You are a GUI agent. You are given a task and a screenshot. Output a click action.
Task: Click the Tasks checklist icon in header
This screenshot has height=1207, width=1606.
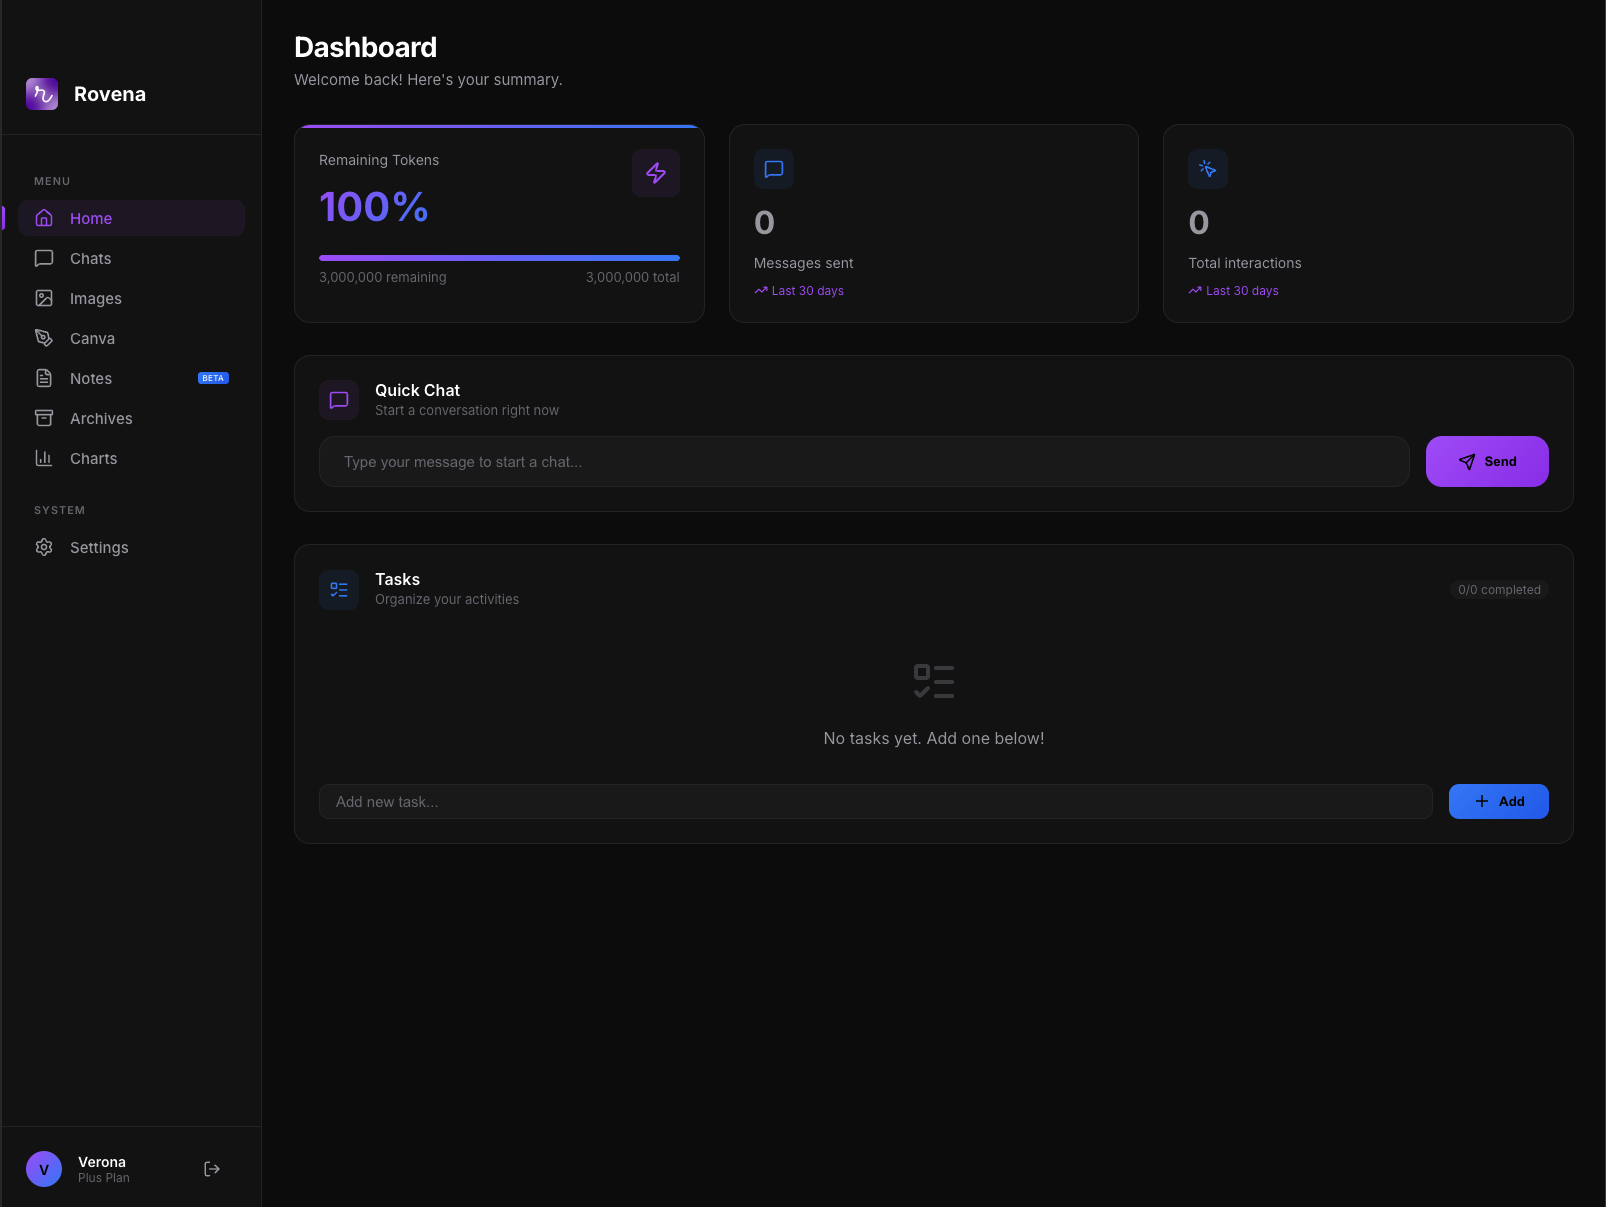click(x=339, y=590)
